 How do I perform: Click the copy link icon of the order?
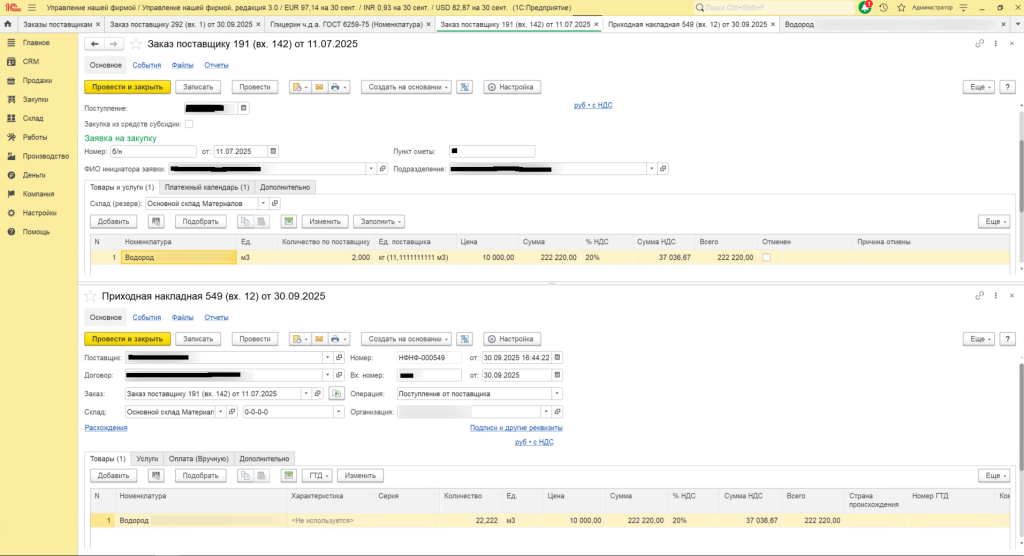point(980,44)
